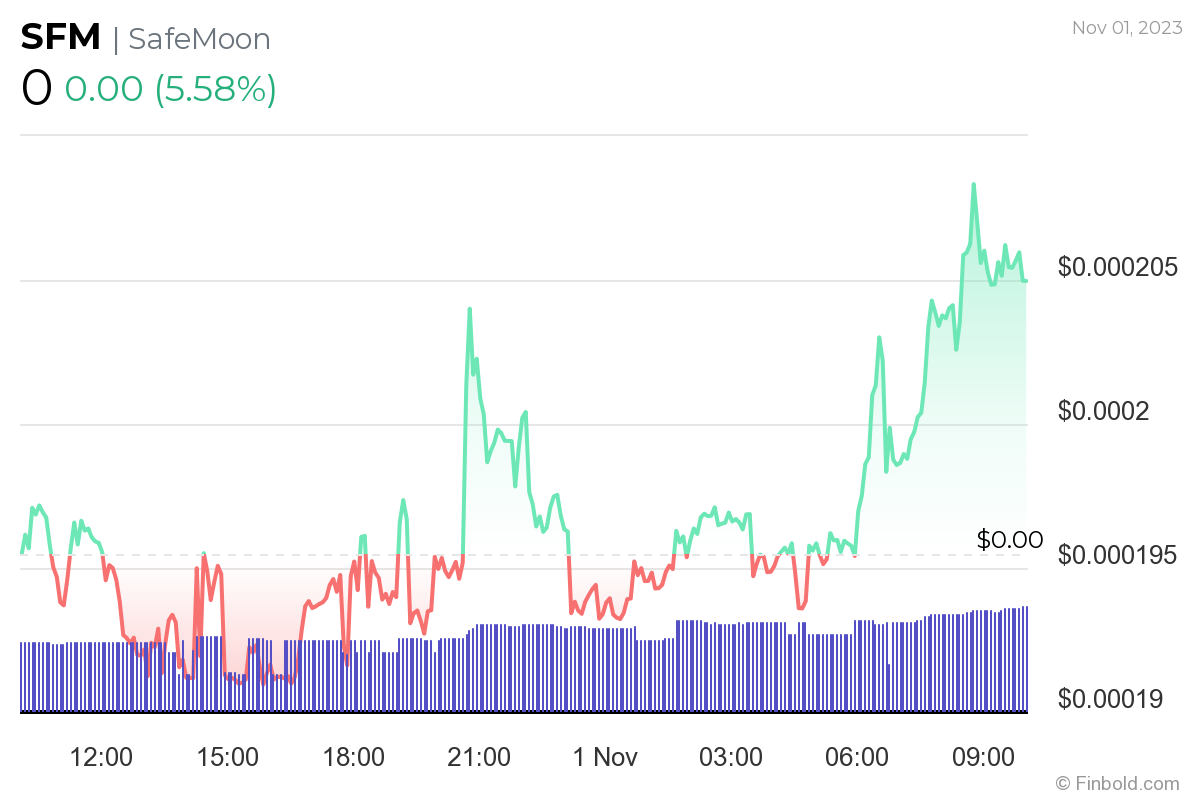The height and width of the screenshot is (800, 1200).
Task: Click the 18:00 time axis label
Action: click(353, 757)
